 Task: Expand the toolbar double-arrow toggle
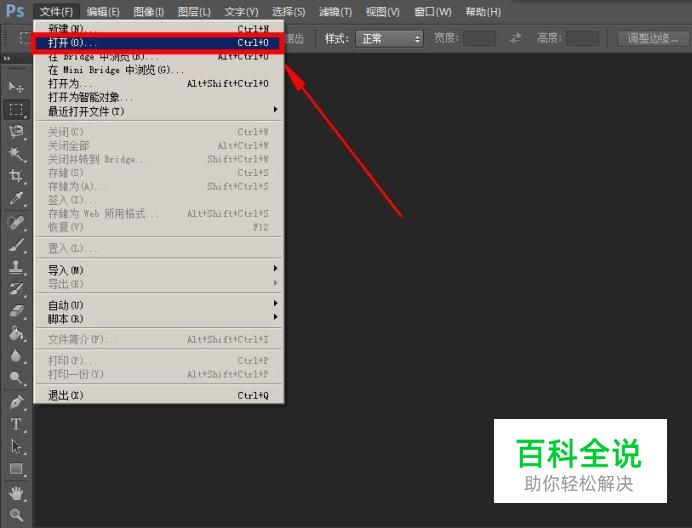tap(7, 58)
